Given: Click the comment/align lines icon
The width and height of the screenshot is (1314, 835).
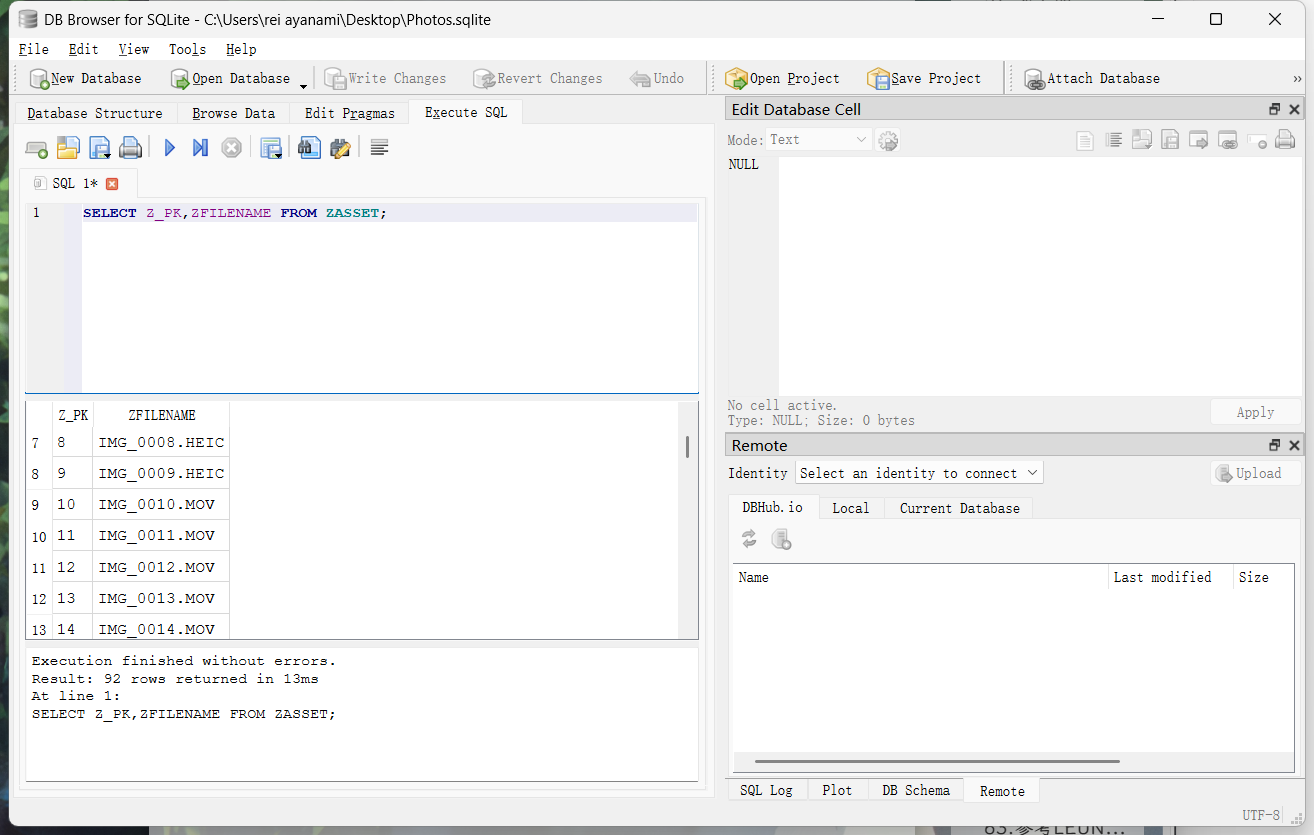Looking at the screenshot, I should click(379, 148).
